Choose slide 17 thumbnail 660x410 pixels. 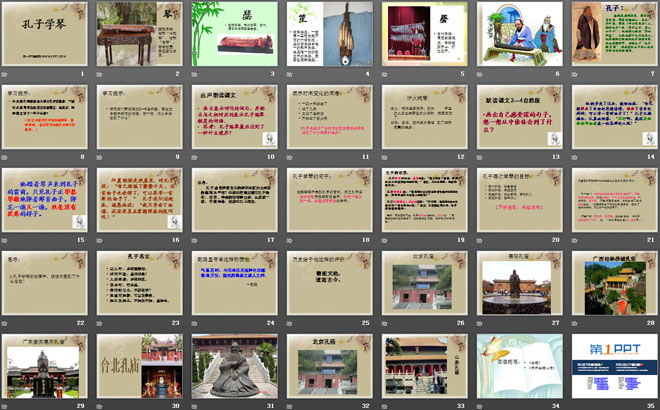(x=235, y=200)
